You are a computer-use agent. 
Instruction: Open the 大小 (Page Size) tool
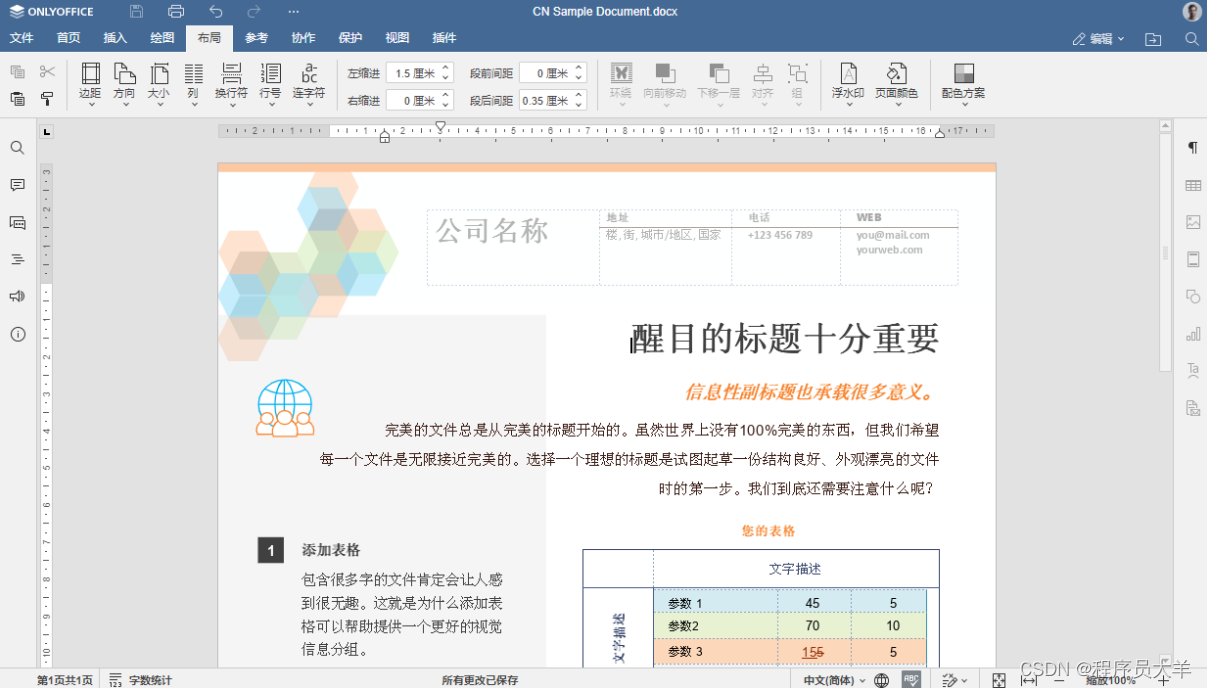158,83
